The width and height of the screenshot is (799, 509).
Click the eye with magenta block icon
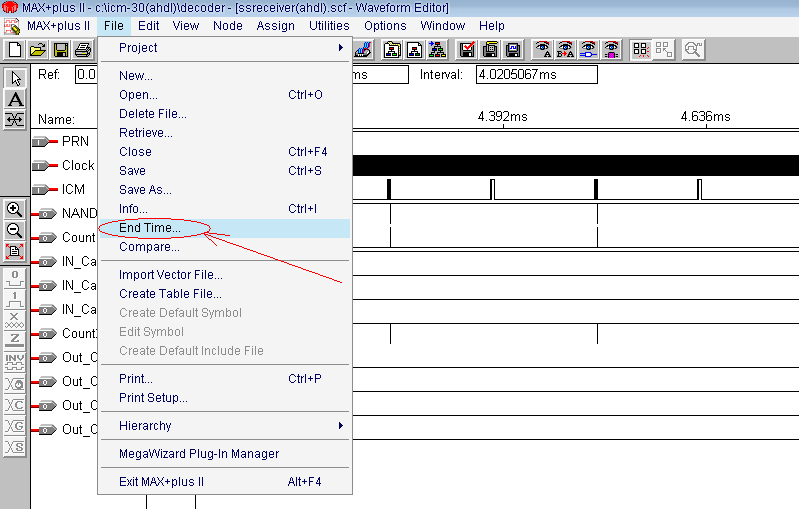(611, 49)
